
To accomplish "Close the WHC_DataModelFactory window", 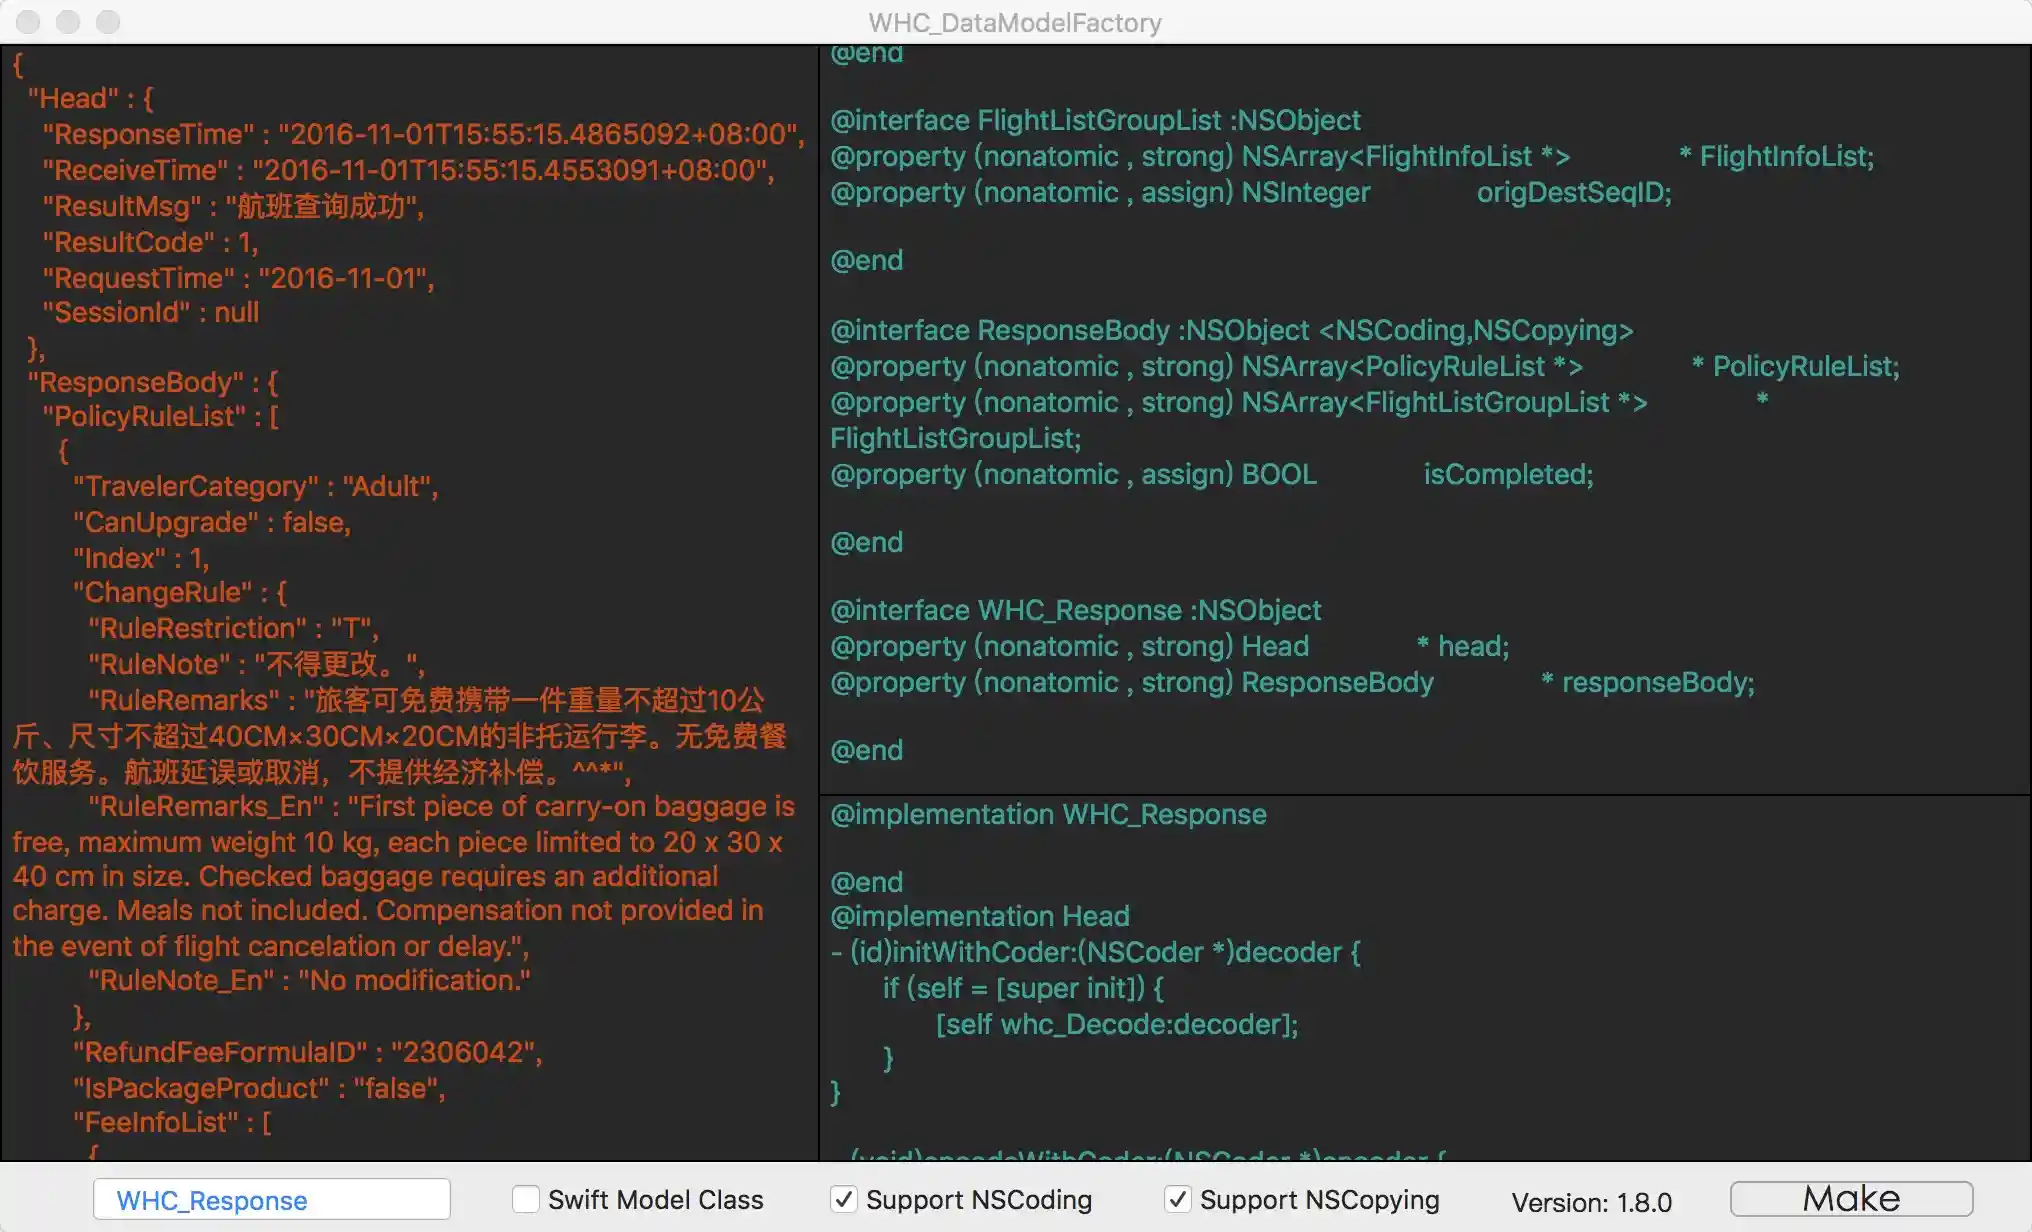I will 29,21.
